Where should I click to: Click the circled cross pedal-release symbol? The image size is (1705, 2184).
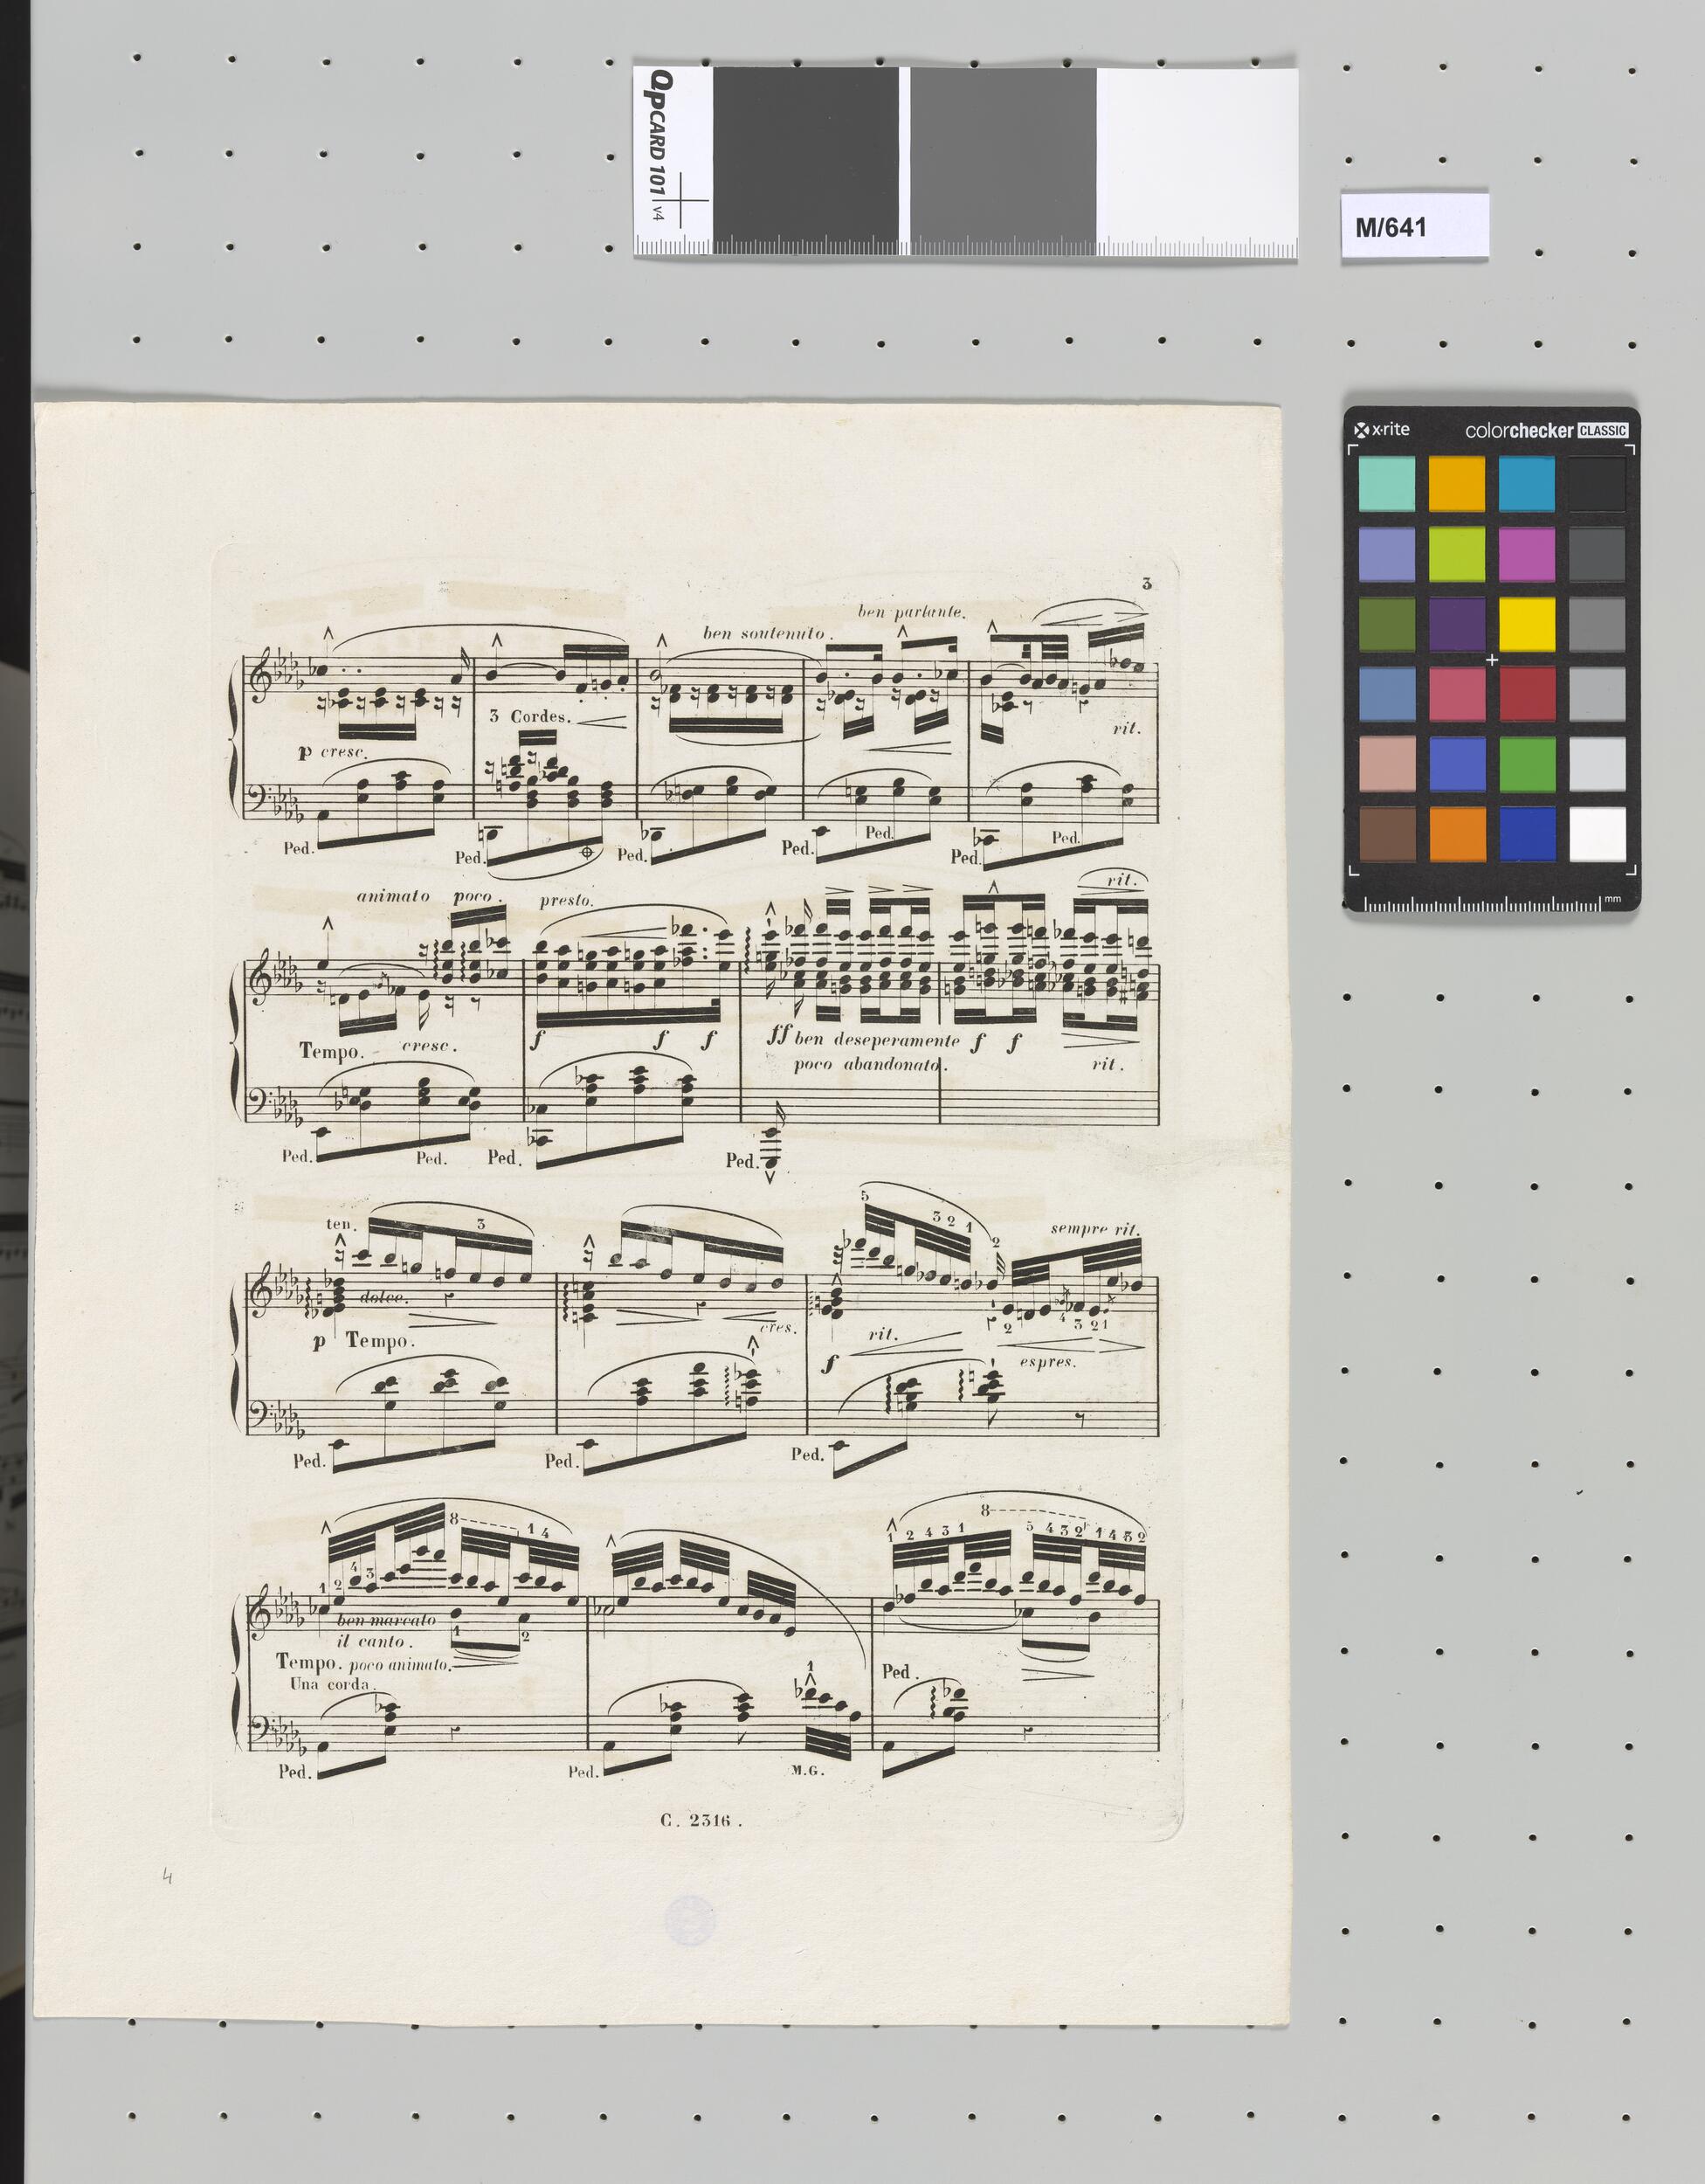[x=587, y=852]
